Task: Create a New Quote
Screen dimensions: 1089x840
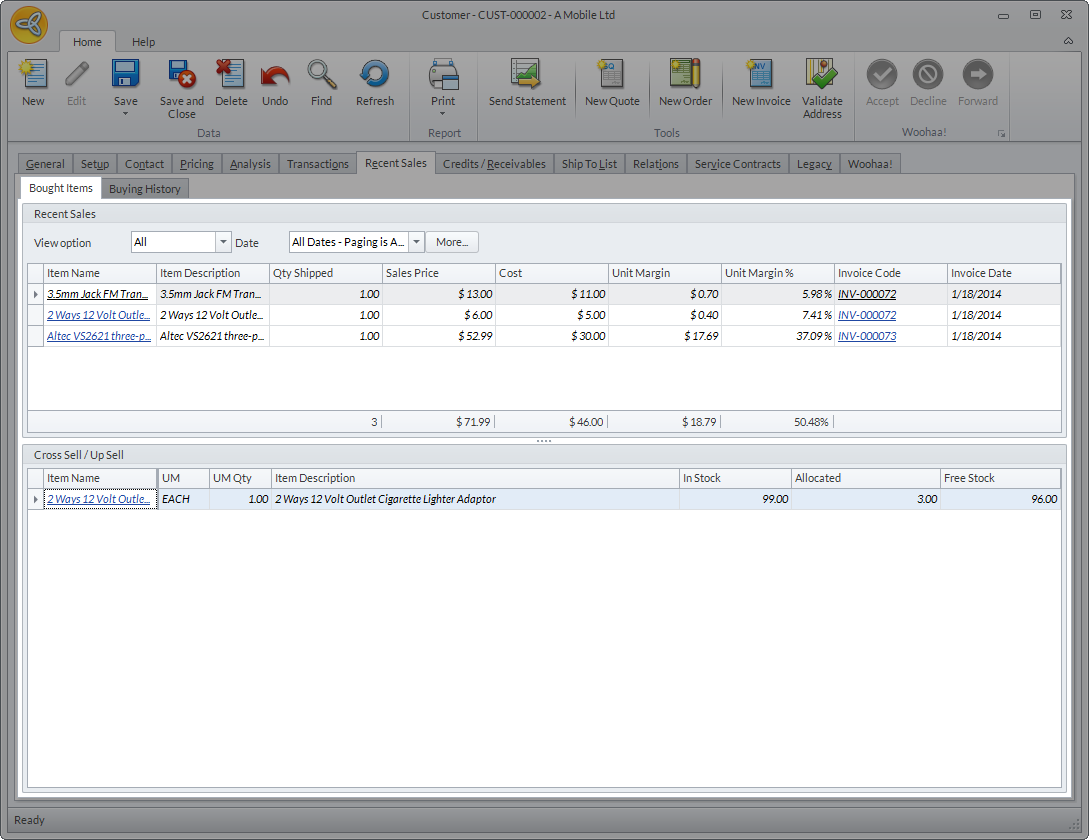Action: point(611,82)
